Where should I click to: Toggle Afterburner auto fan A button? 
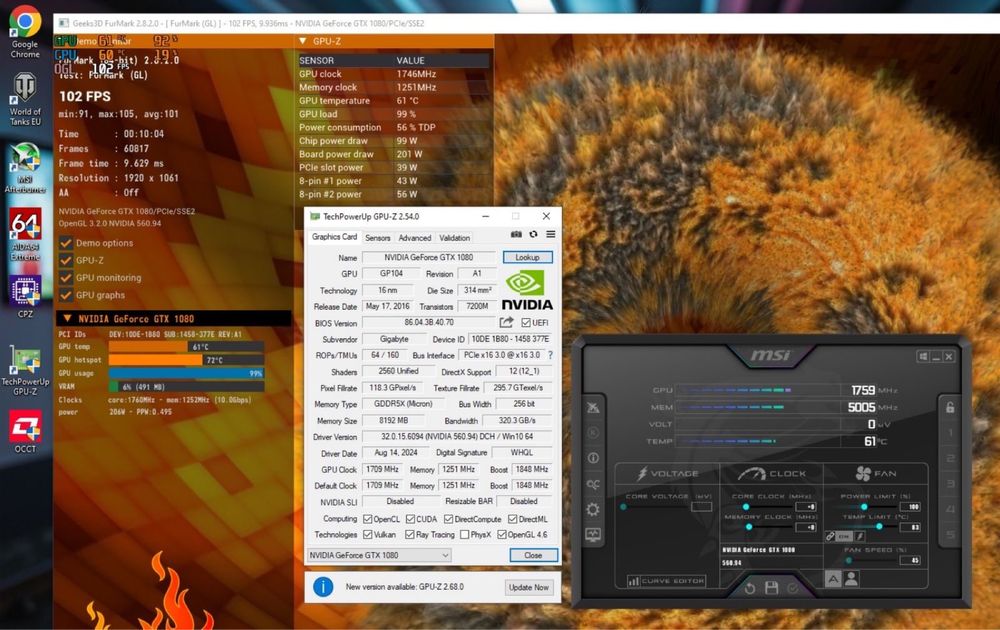pyautogui.click(x=833, y=578)
